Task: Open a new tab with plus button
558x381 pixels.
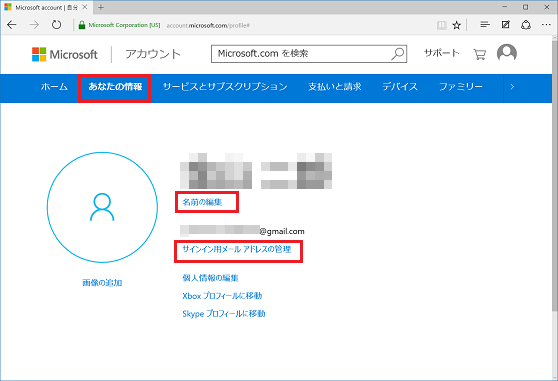Action: (101, 7)
